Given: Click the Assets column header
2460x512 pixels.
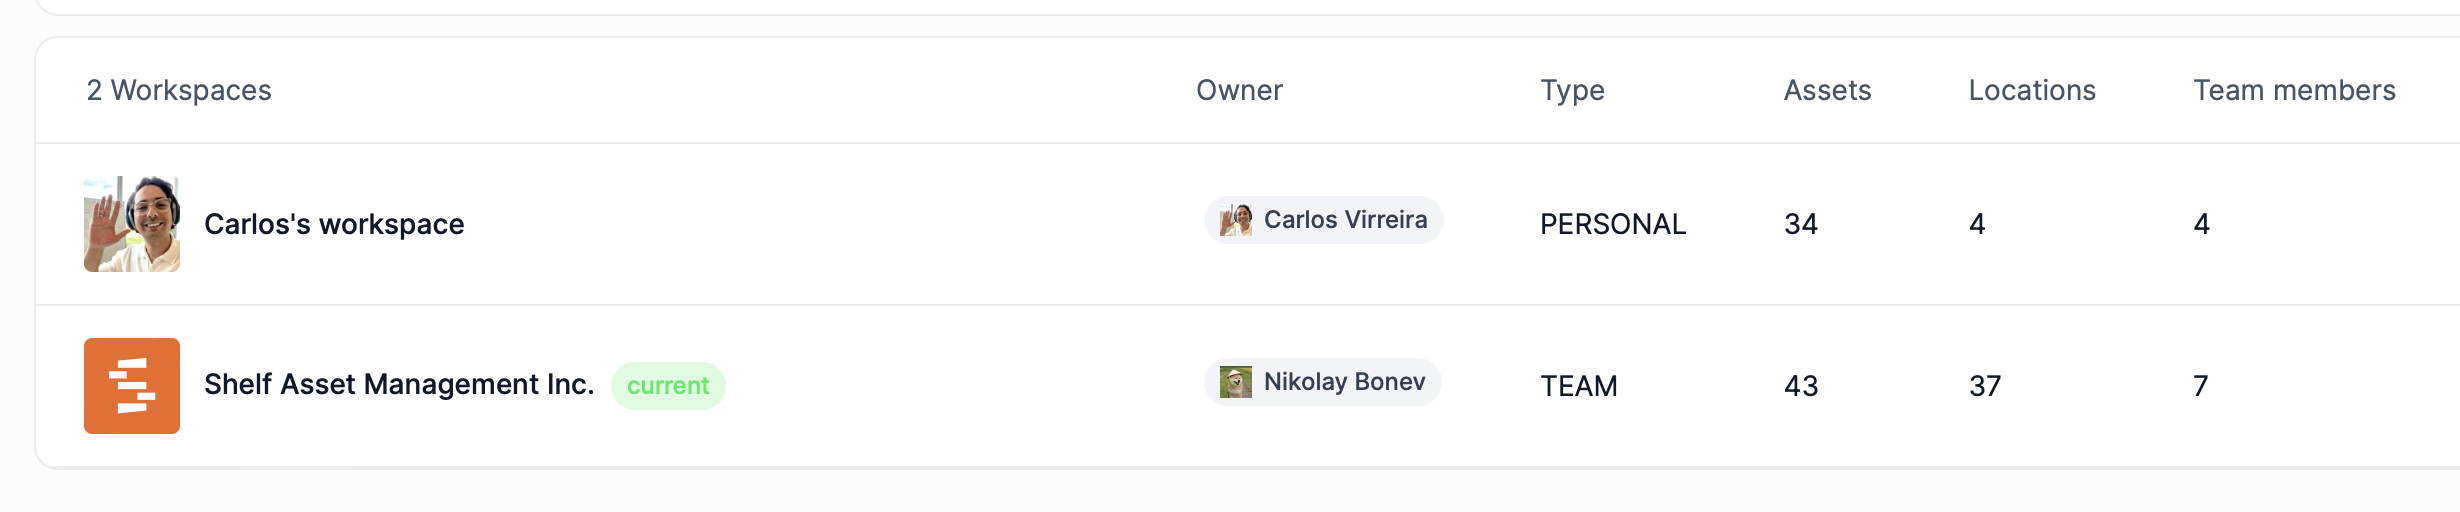Looking at the screenshot, I should pyautogui.click(x=1827, y=90).
